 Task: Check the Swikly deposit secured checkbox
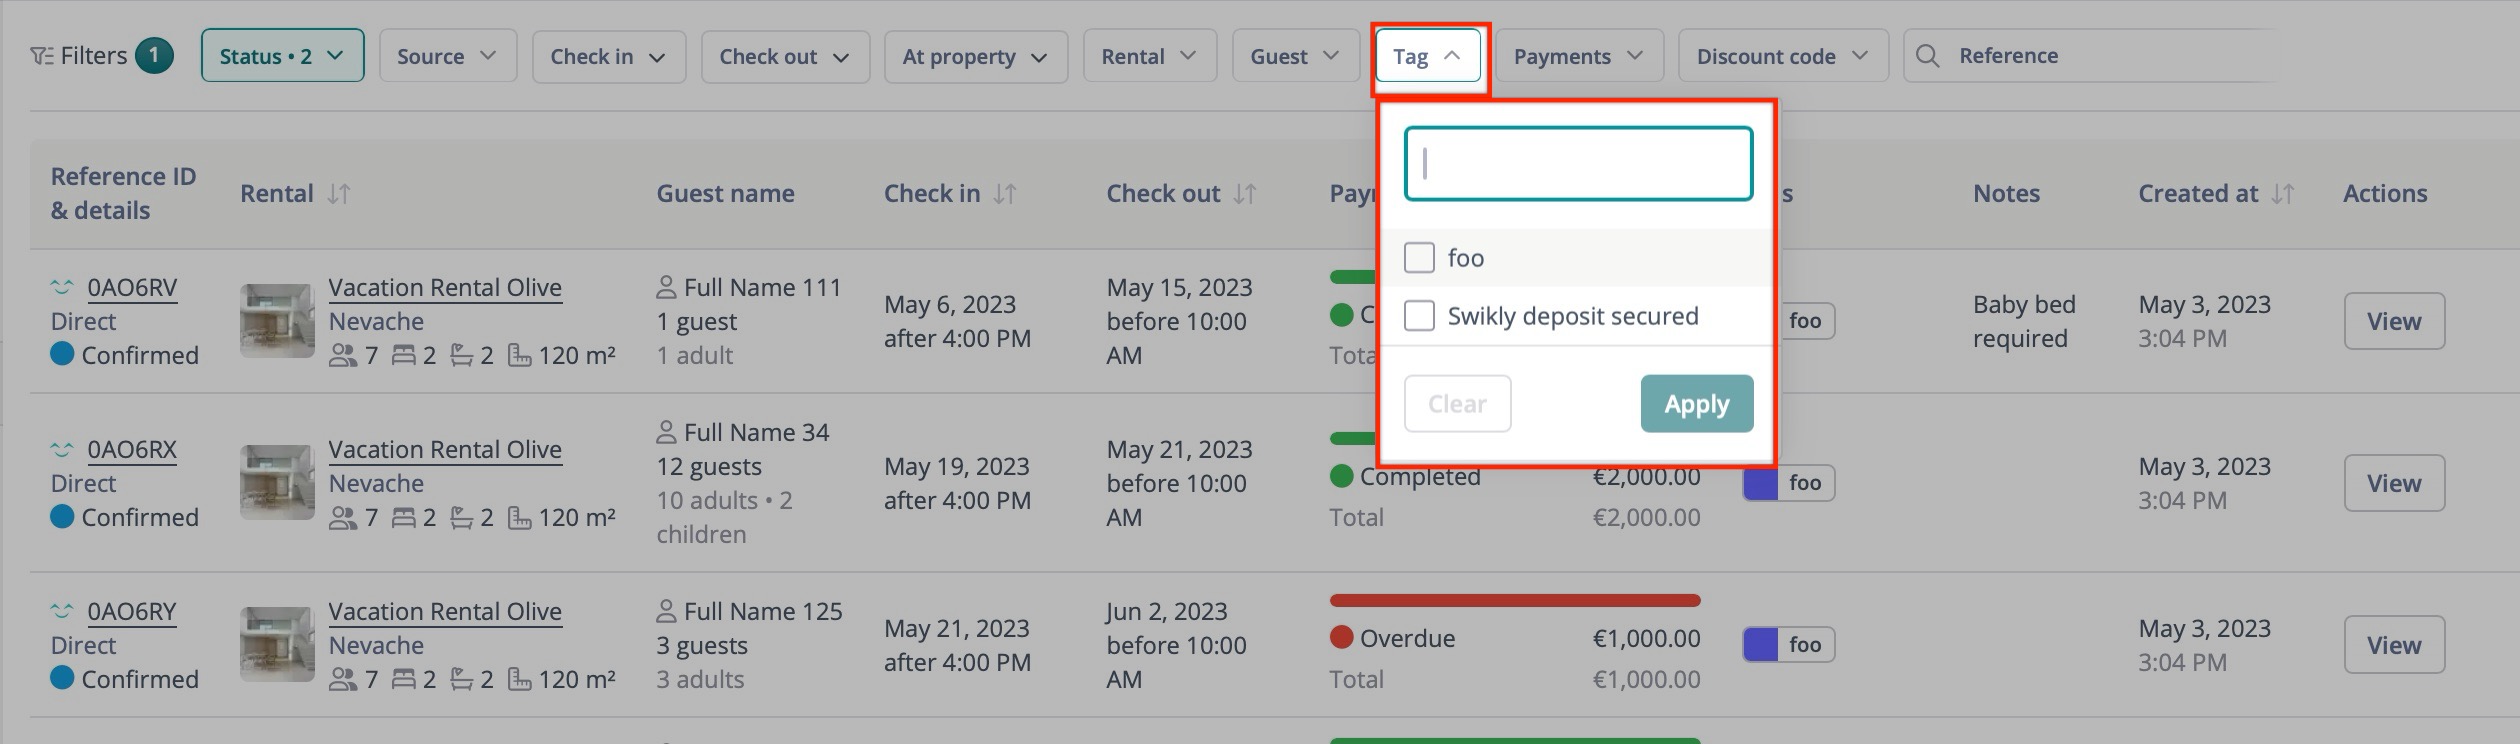pos(1419,316)
